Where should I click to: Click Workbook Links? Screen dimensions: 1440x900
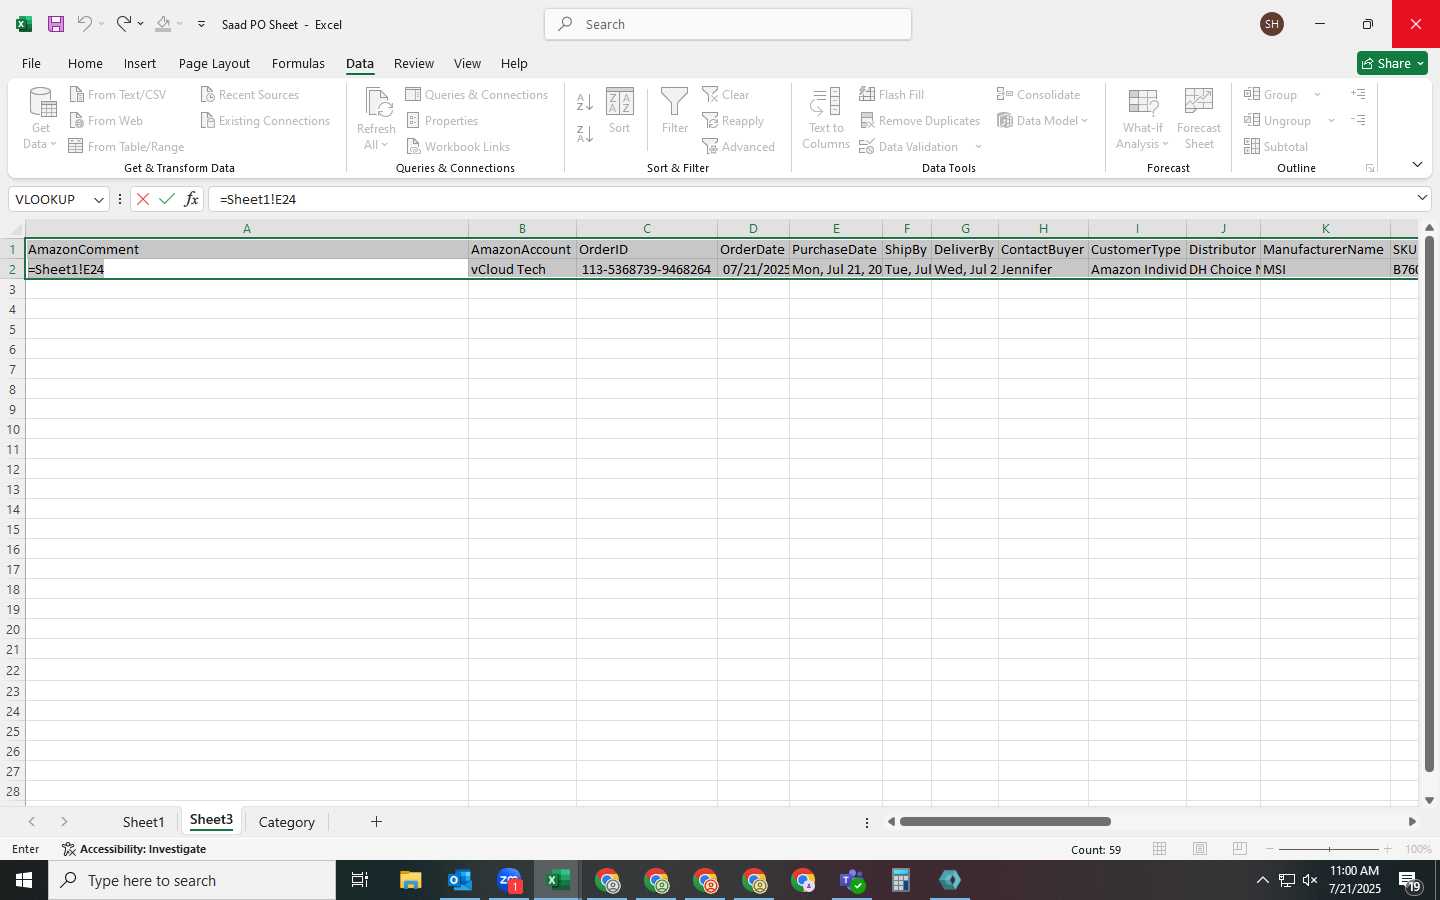coord(458,146)
